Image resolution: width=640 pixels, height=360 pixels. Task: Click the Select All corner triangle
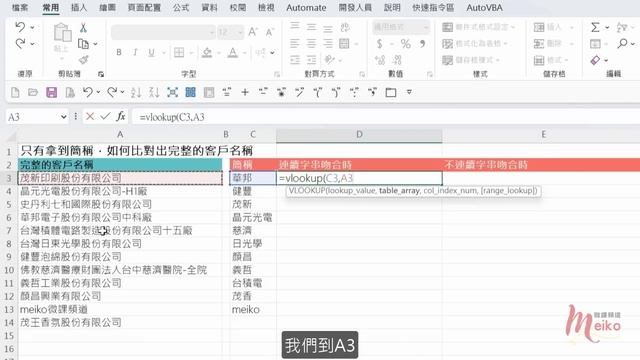coord(11,135)
